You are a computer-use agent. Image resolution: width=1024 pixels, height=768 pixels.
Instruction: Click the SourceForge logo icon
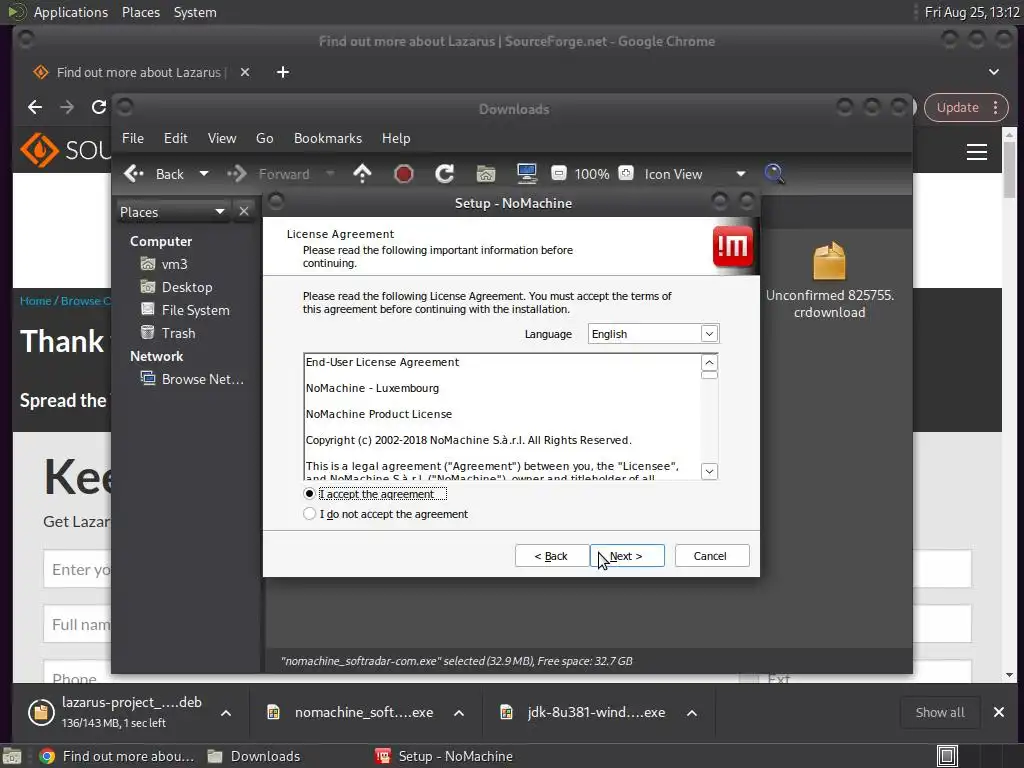[x=39, y=150]
